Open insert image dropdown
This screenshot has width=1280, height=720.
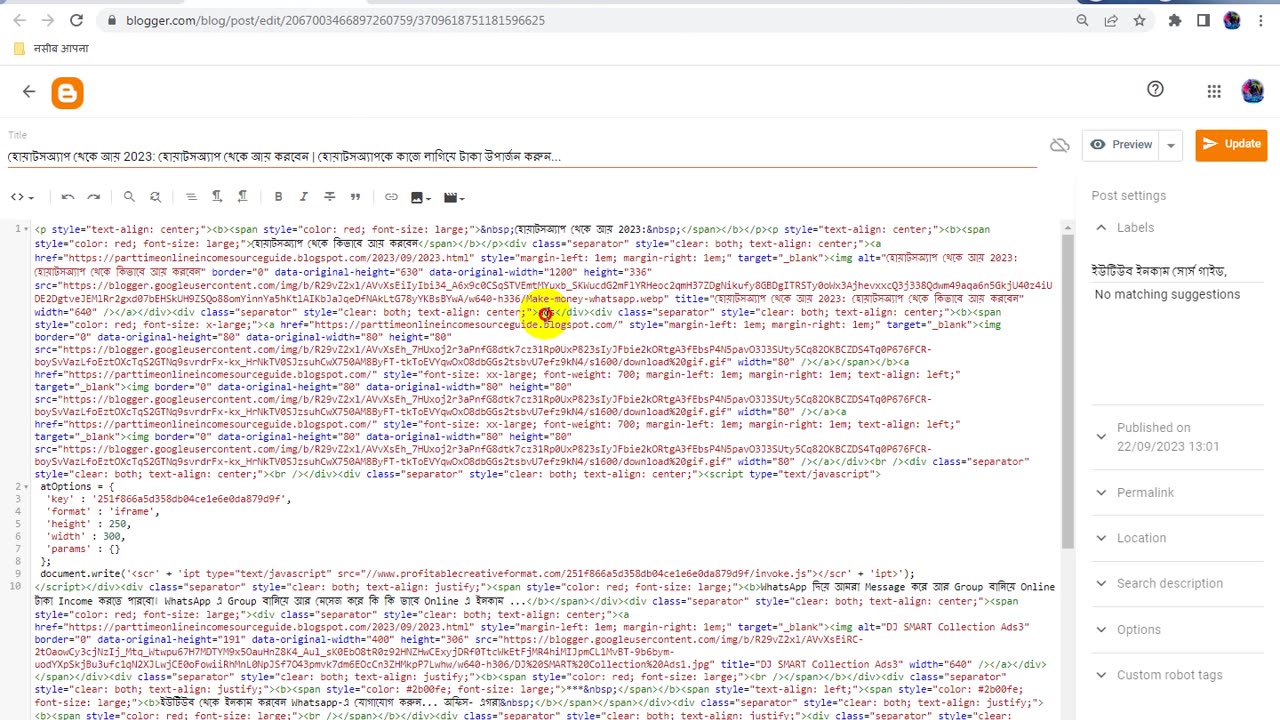422,197
